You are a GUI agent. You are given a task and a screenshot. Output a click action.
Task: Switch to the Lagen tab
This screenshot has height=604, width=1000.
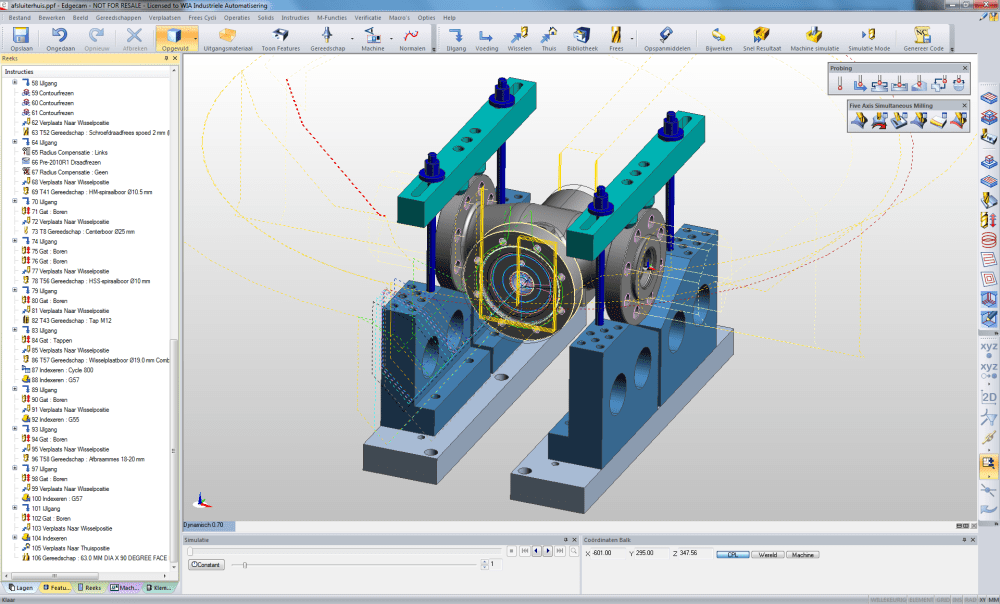pos(20,587)
